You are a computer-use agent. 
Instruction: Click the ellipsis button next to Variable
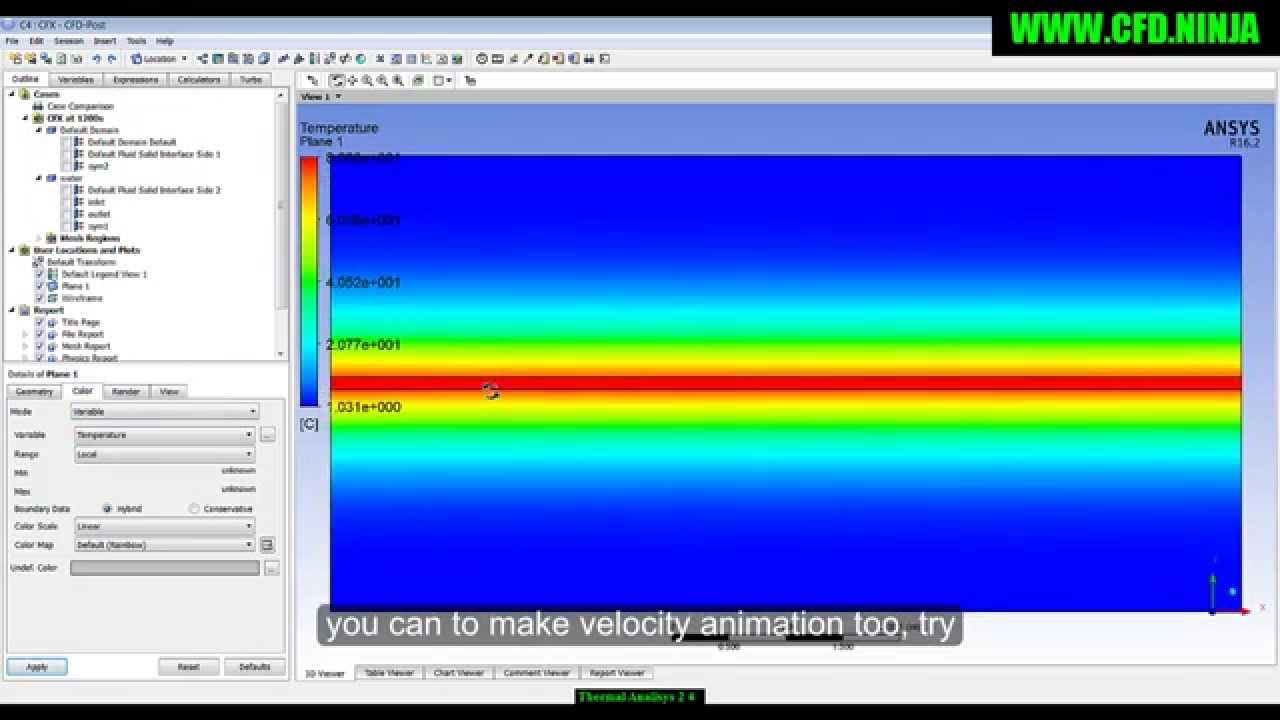pyautogui.click(x=267, y=435)
